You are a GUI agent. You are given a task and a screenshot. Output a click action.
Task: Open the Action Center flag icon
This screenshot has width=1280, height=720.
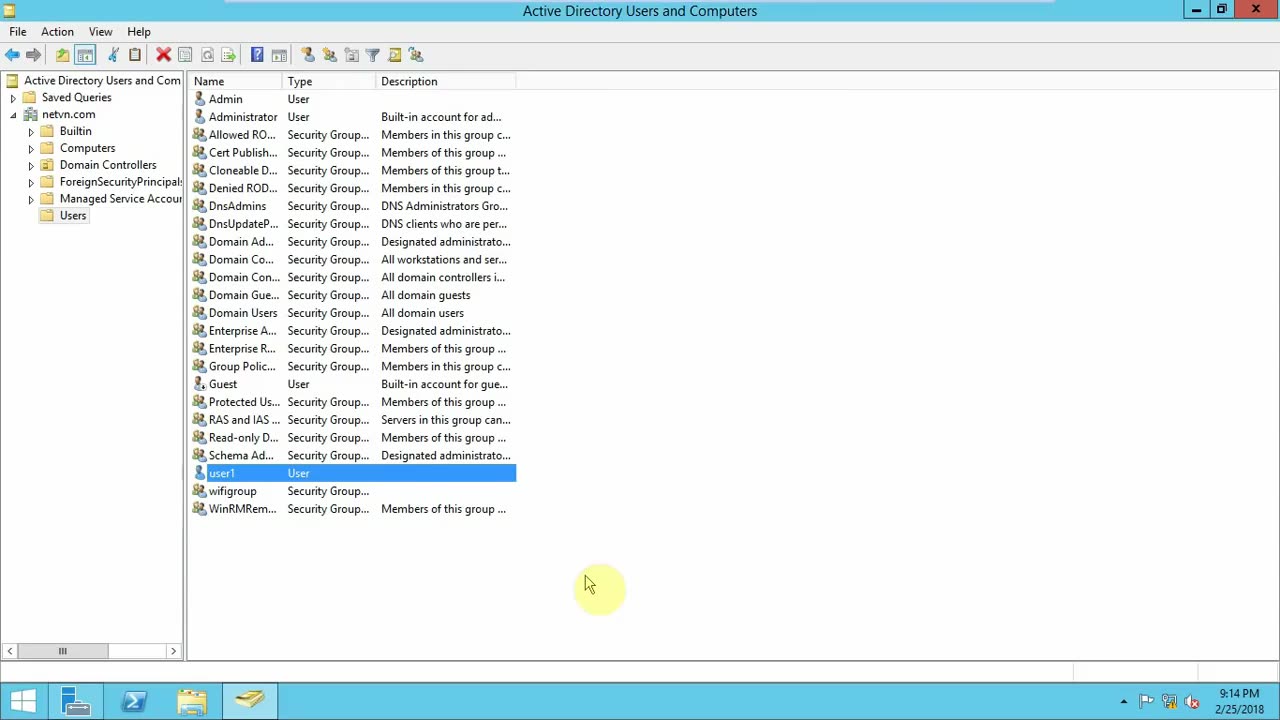tap(1146, 702)
